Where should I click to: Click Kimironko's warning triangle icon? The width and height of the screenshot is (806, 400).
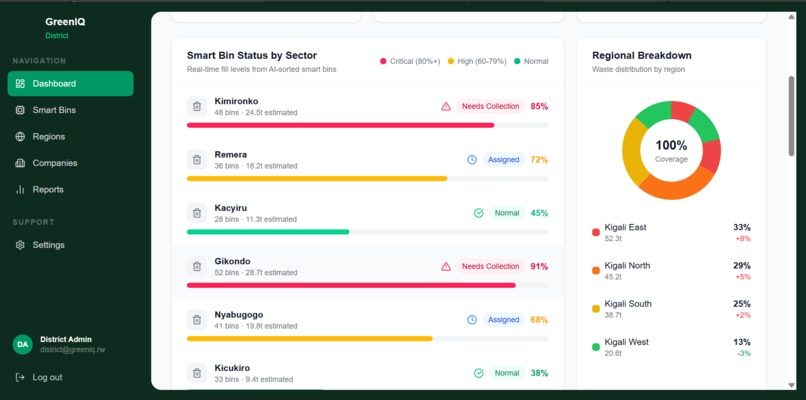[x=446, y=106]
